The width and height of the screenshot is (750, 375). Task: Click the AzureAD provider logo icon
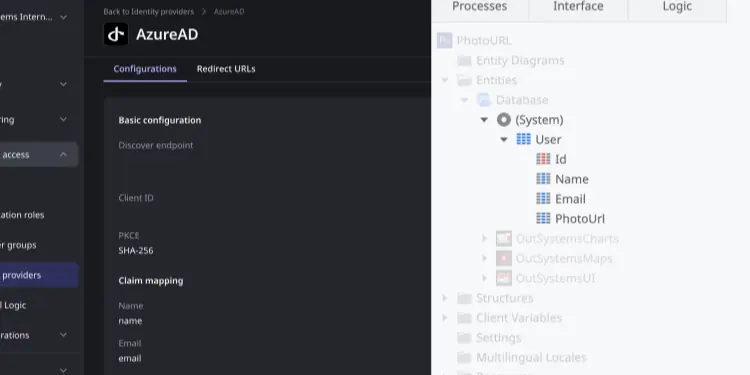[116, 34]
